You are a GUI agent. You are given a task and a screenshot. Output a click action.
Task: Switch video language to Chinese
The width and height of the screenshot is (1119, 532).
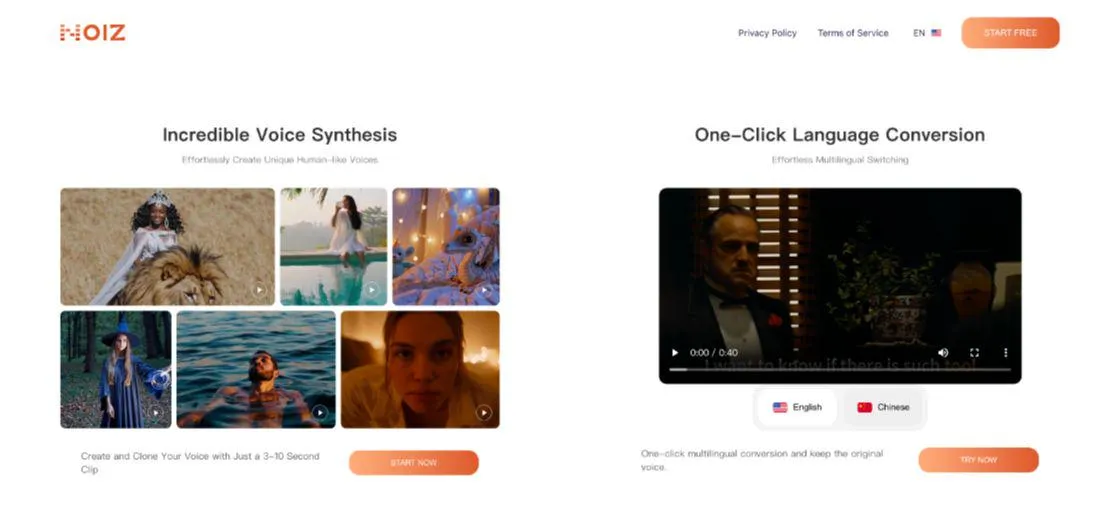click(883, 407)
